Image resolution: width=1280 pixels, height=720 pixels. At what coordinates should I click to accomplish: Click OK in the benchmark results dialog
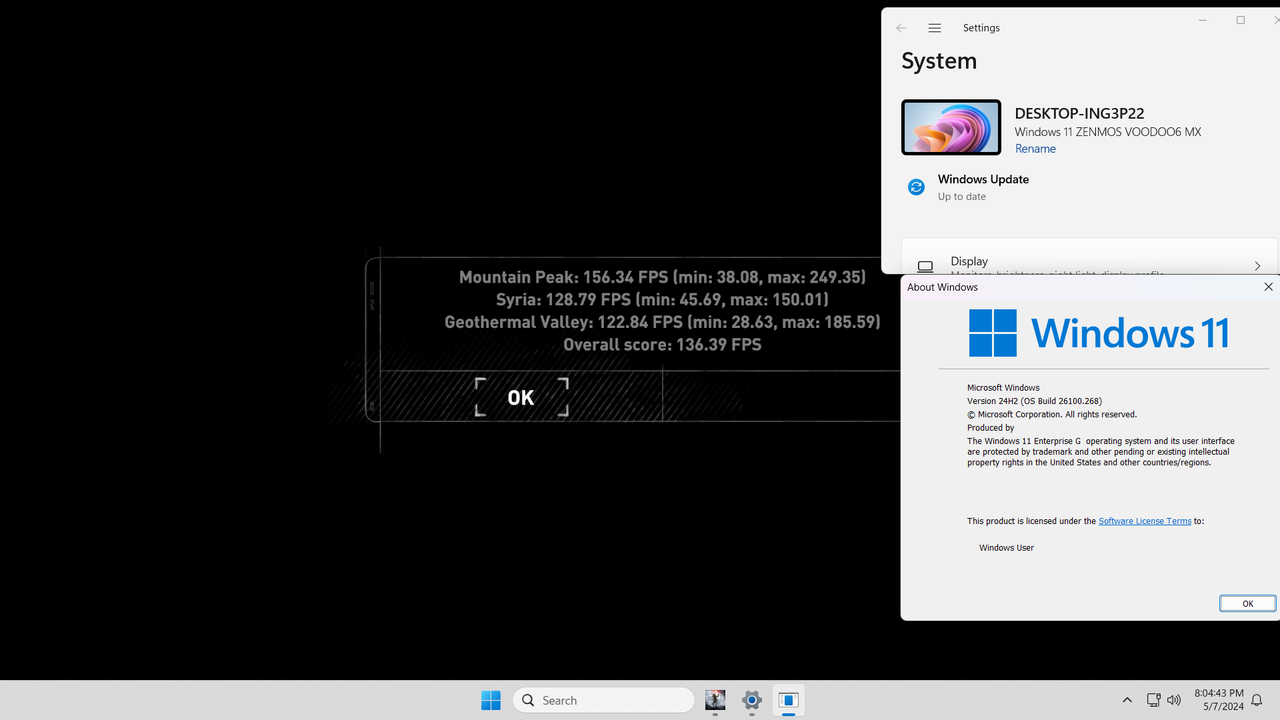click(x=521, y=397)
